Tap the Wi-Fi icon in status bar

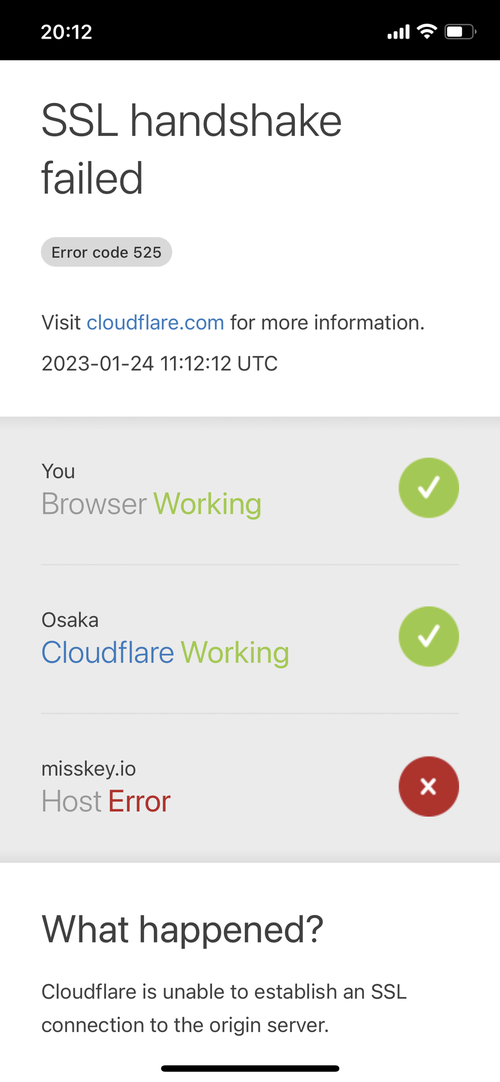pyautogui.click(x=427, y=31)
